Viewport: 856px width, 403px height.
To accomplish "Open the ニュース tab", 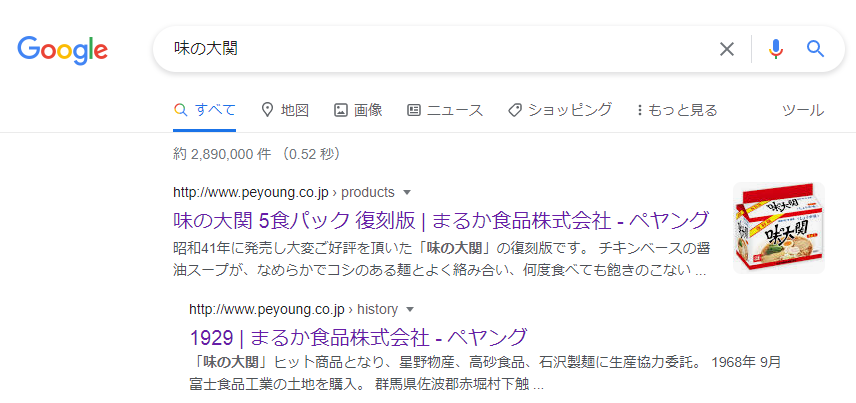I will click(x=445, y=110).
